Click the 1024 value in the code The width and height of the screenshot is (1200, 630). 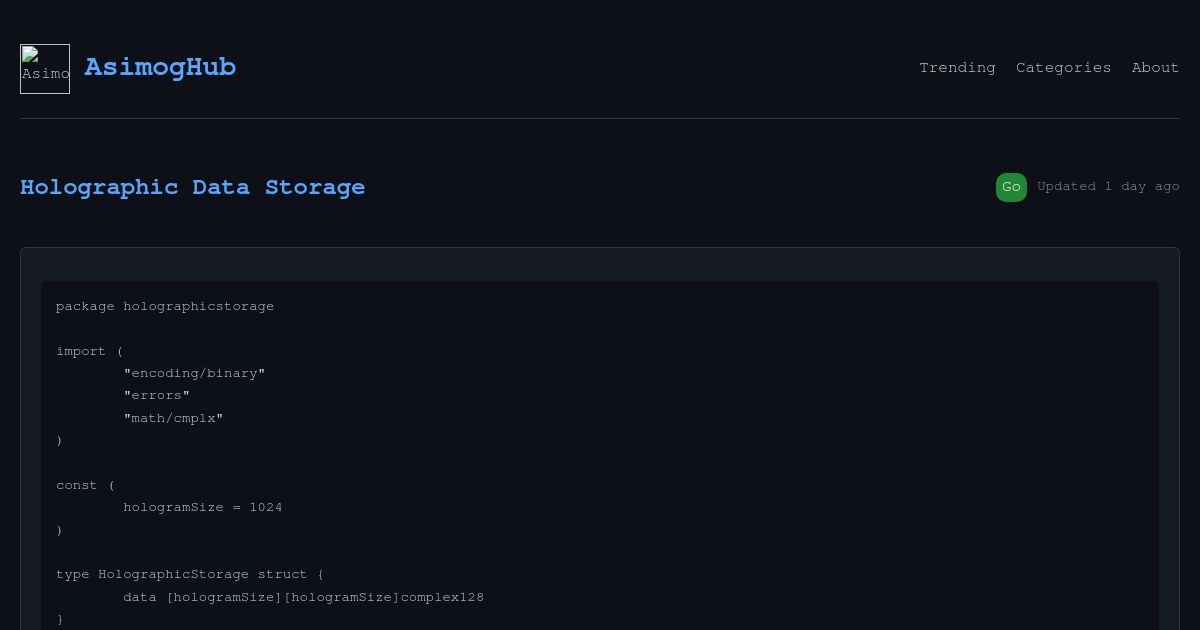tap(266, 508)
